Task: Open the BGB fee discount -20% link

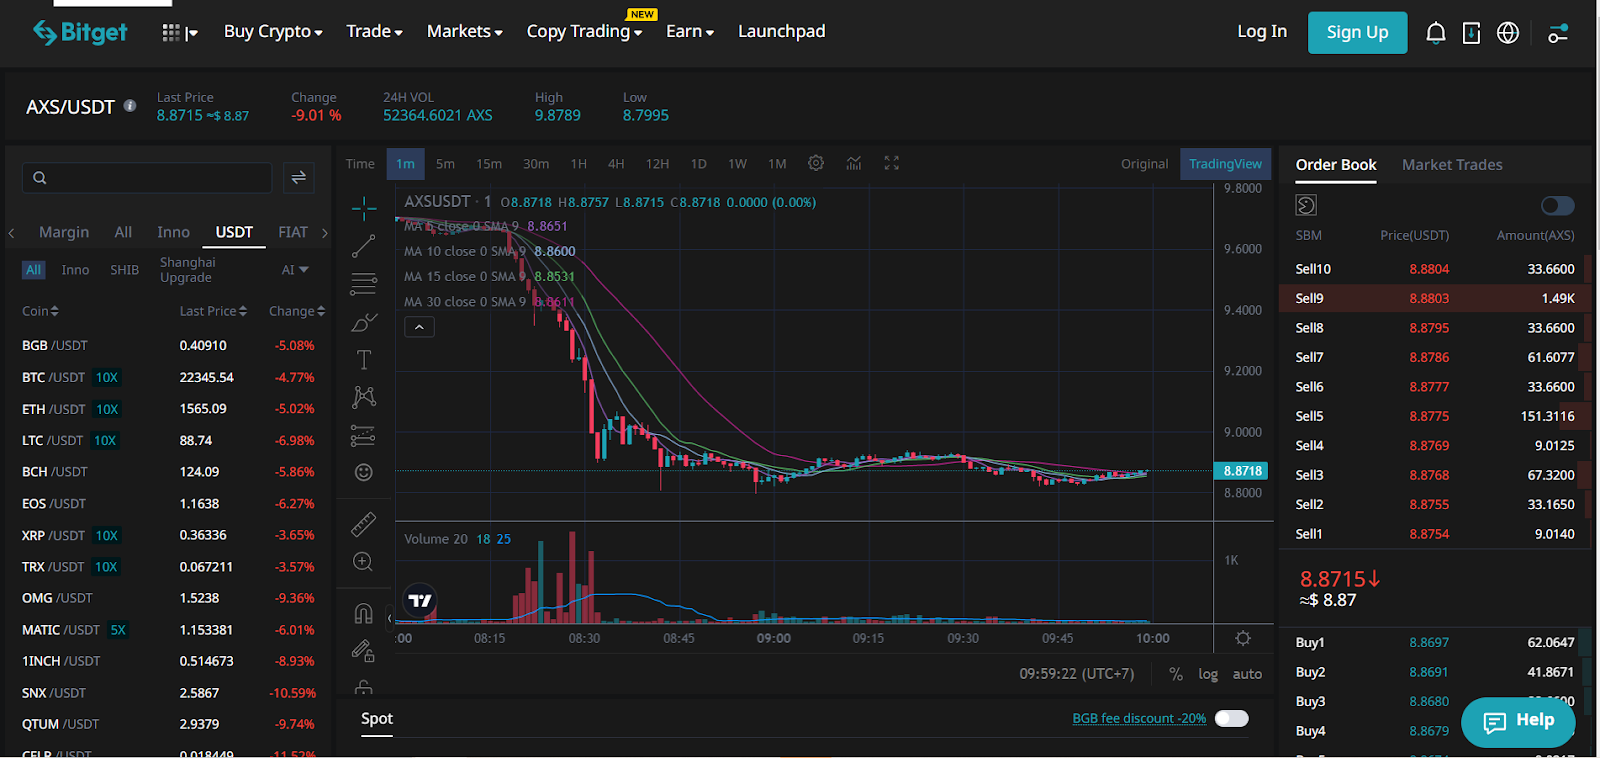Action: (1139, 719)
